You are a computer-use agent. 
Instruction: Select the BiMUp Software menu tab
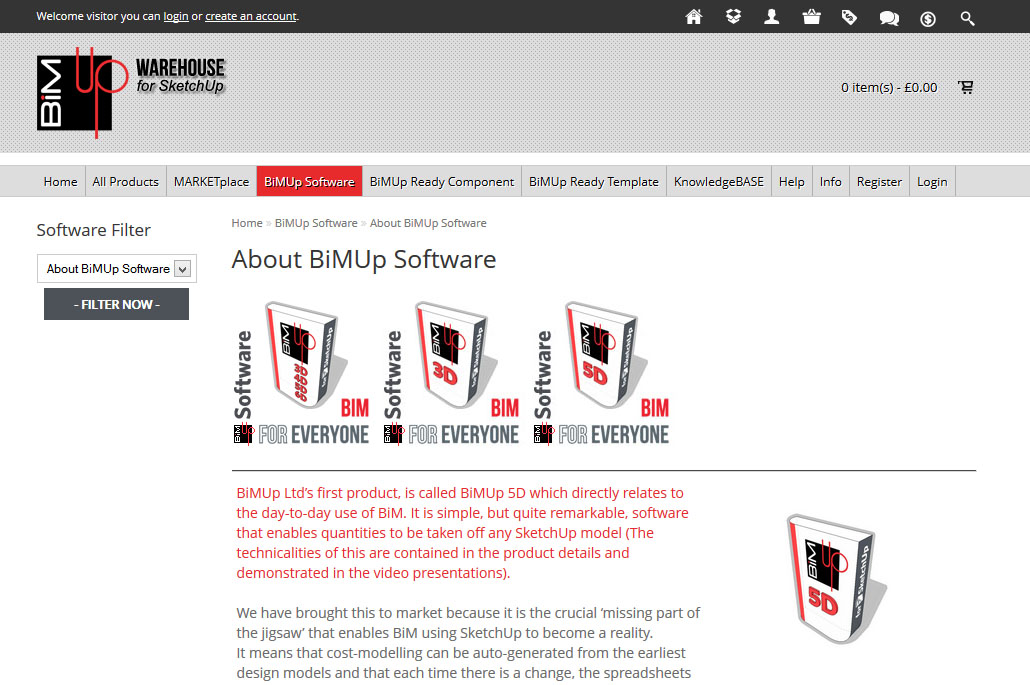[309, 181]
